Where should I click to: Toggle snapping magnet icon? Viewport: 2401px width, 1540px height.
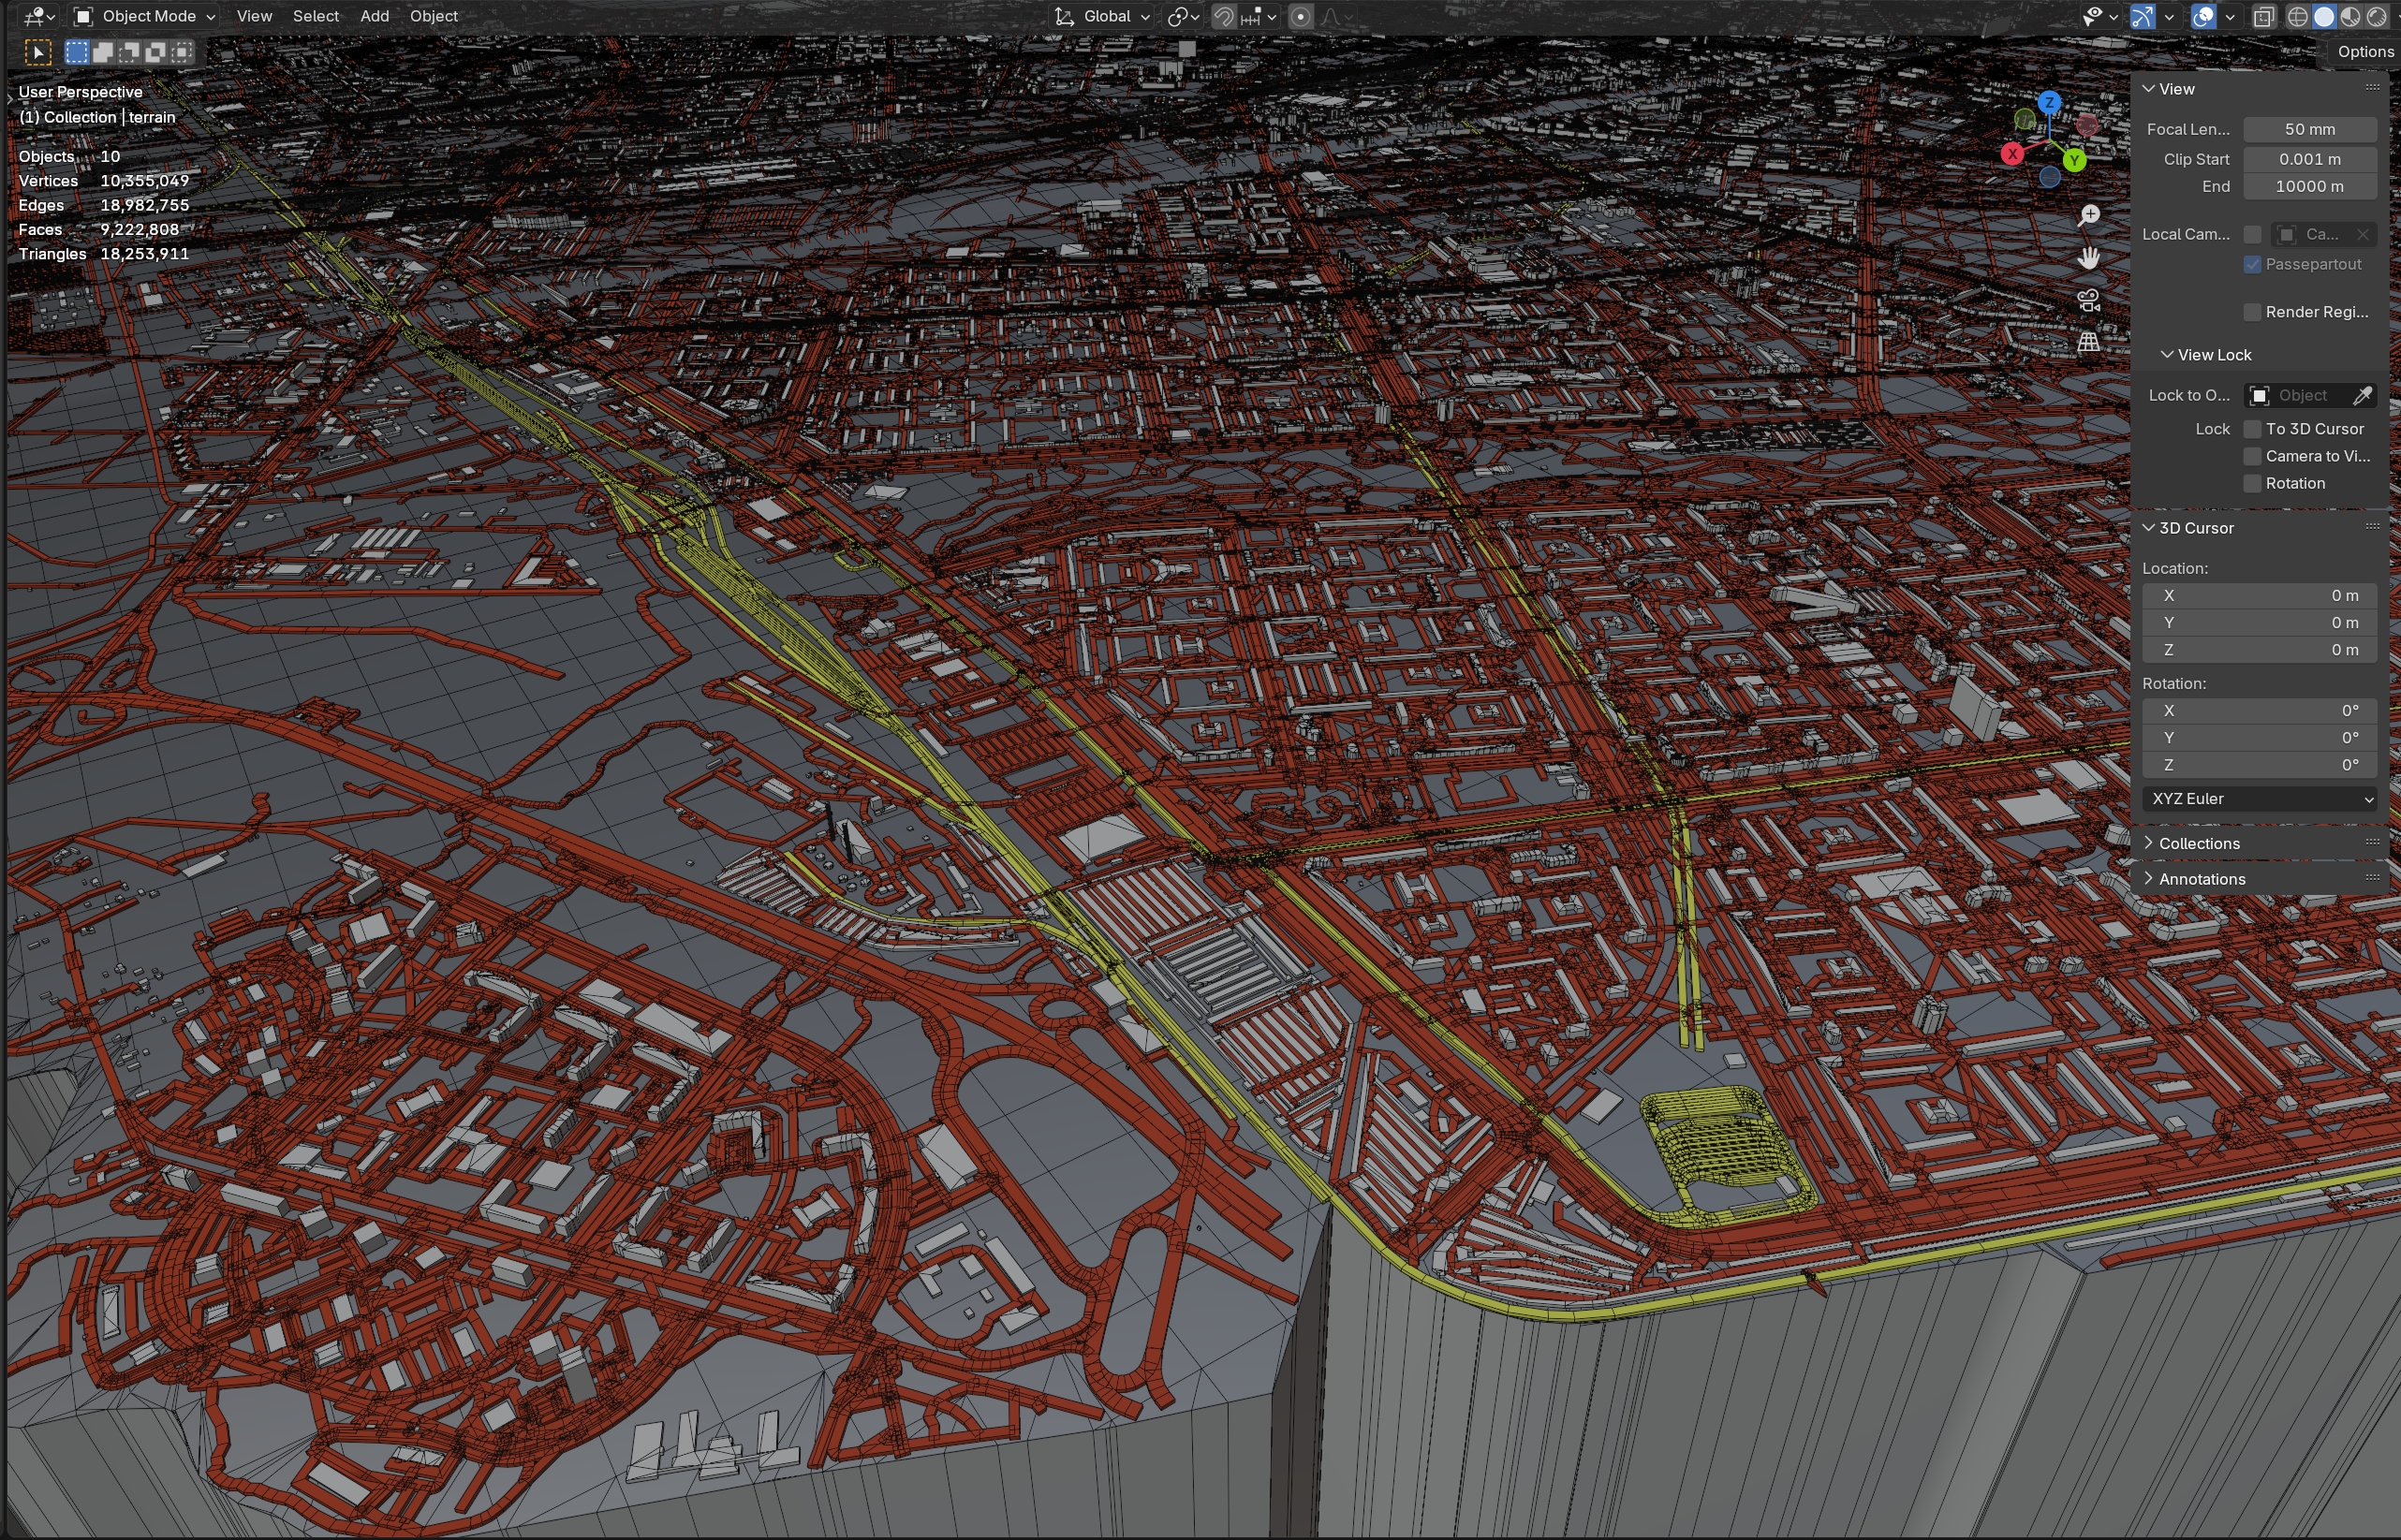(x=1223, y=16)
